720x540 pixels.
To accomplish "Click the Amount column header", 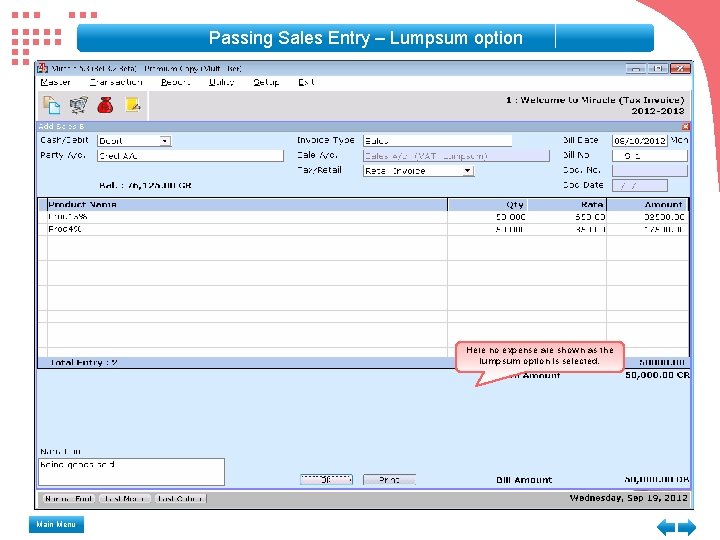I will 647,204.
